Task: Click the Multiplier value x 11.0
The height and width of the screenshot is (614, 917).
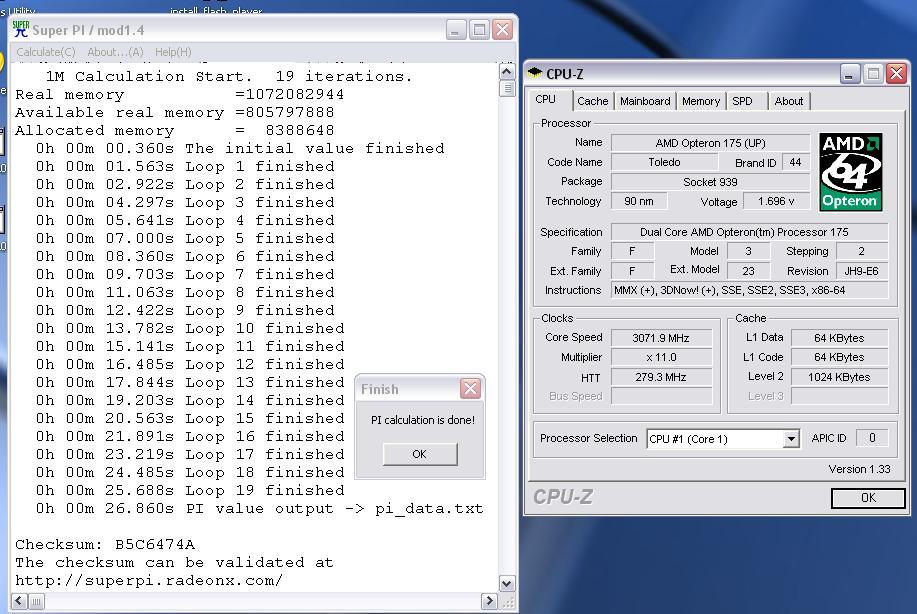Action: 661,357
